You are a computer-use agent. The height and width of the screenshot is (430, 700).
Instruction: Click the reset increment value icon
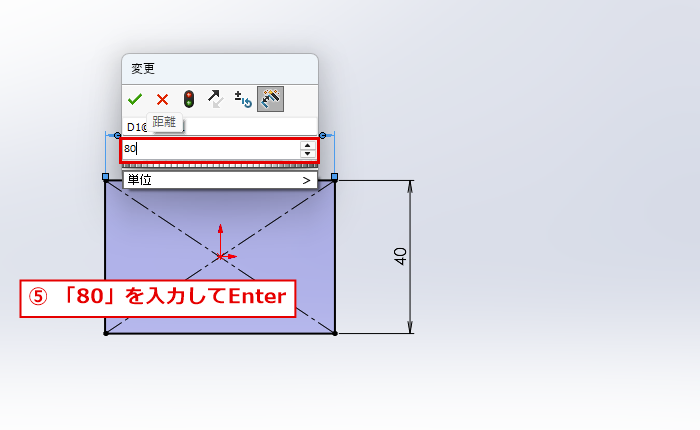(243, 99)
